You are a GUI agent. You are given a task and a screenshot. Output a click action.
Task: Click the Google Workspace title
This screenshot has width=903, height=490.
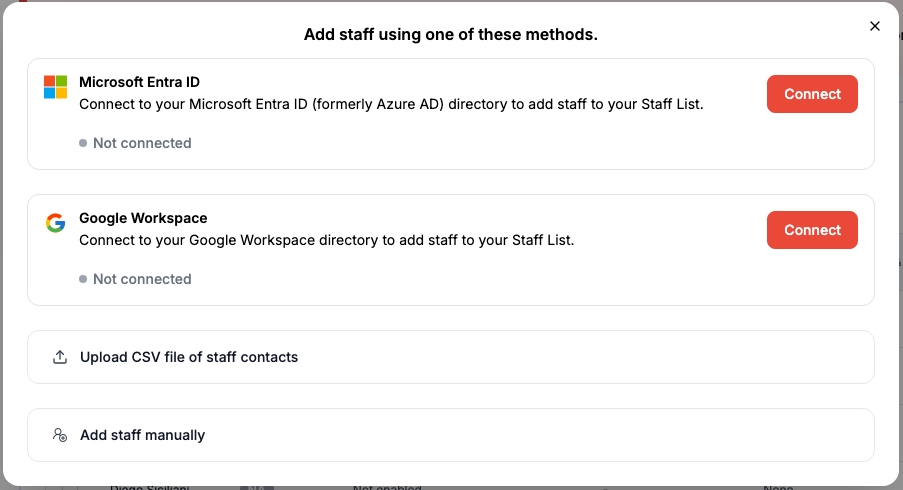[x=143, y=218]
